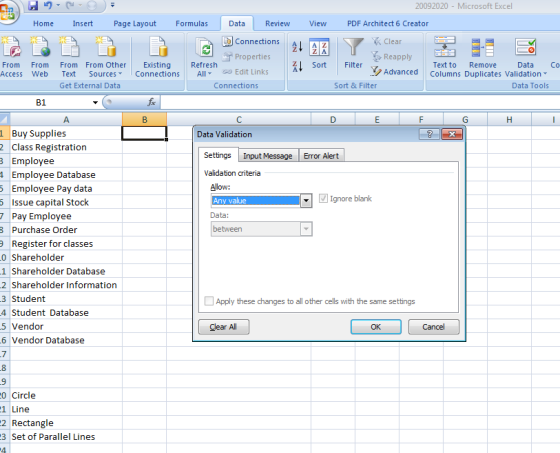Select cell containing Set of Parallel Lines
Screen dimensions: 560x453
(x=66, y=437)
